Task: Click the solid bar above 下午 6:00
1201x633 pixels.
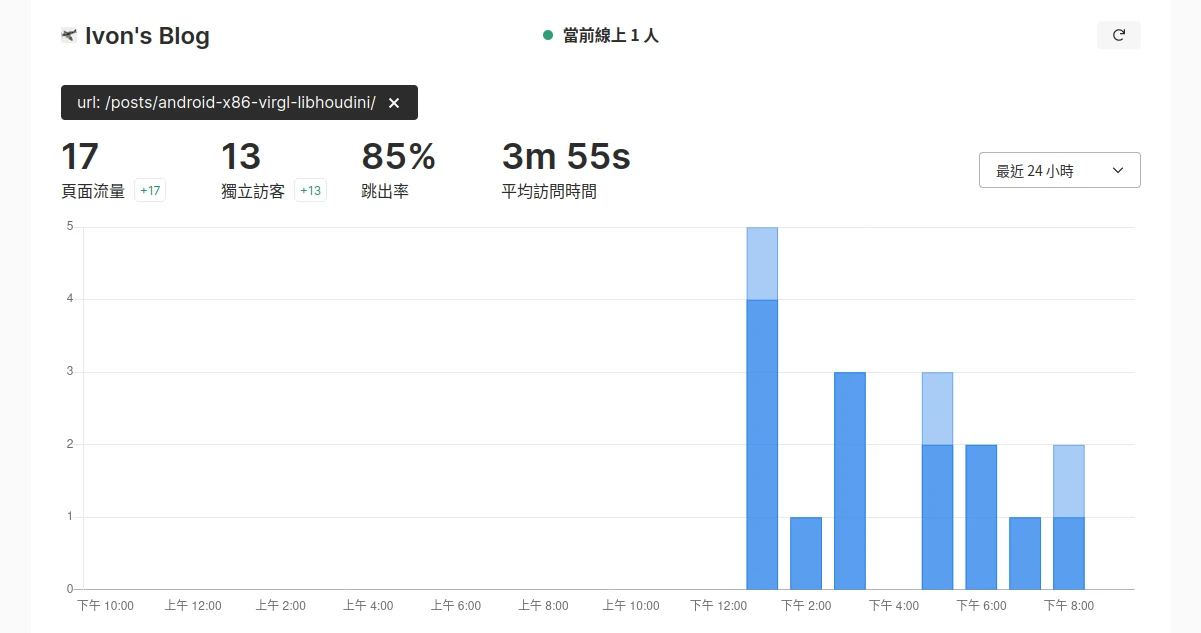Action: 981,516
